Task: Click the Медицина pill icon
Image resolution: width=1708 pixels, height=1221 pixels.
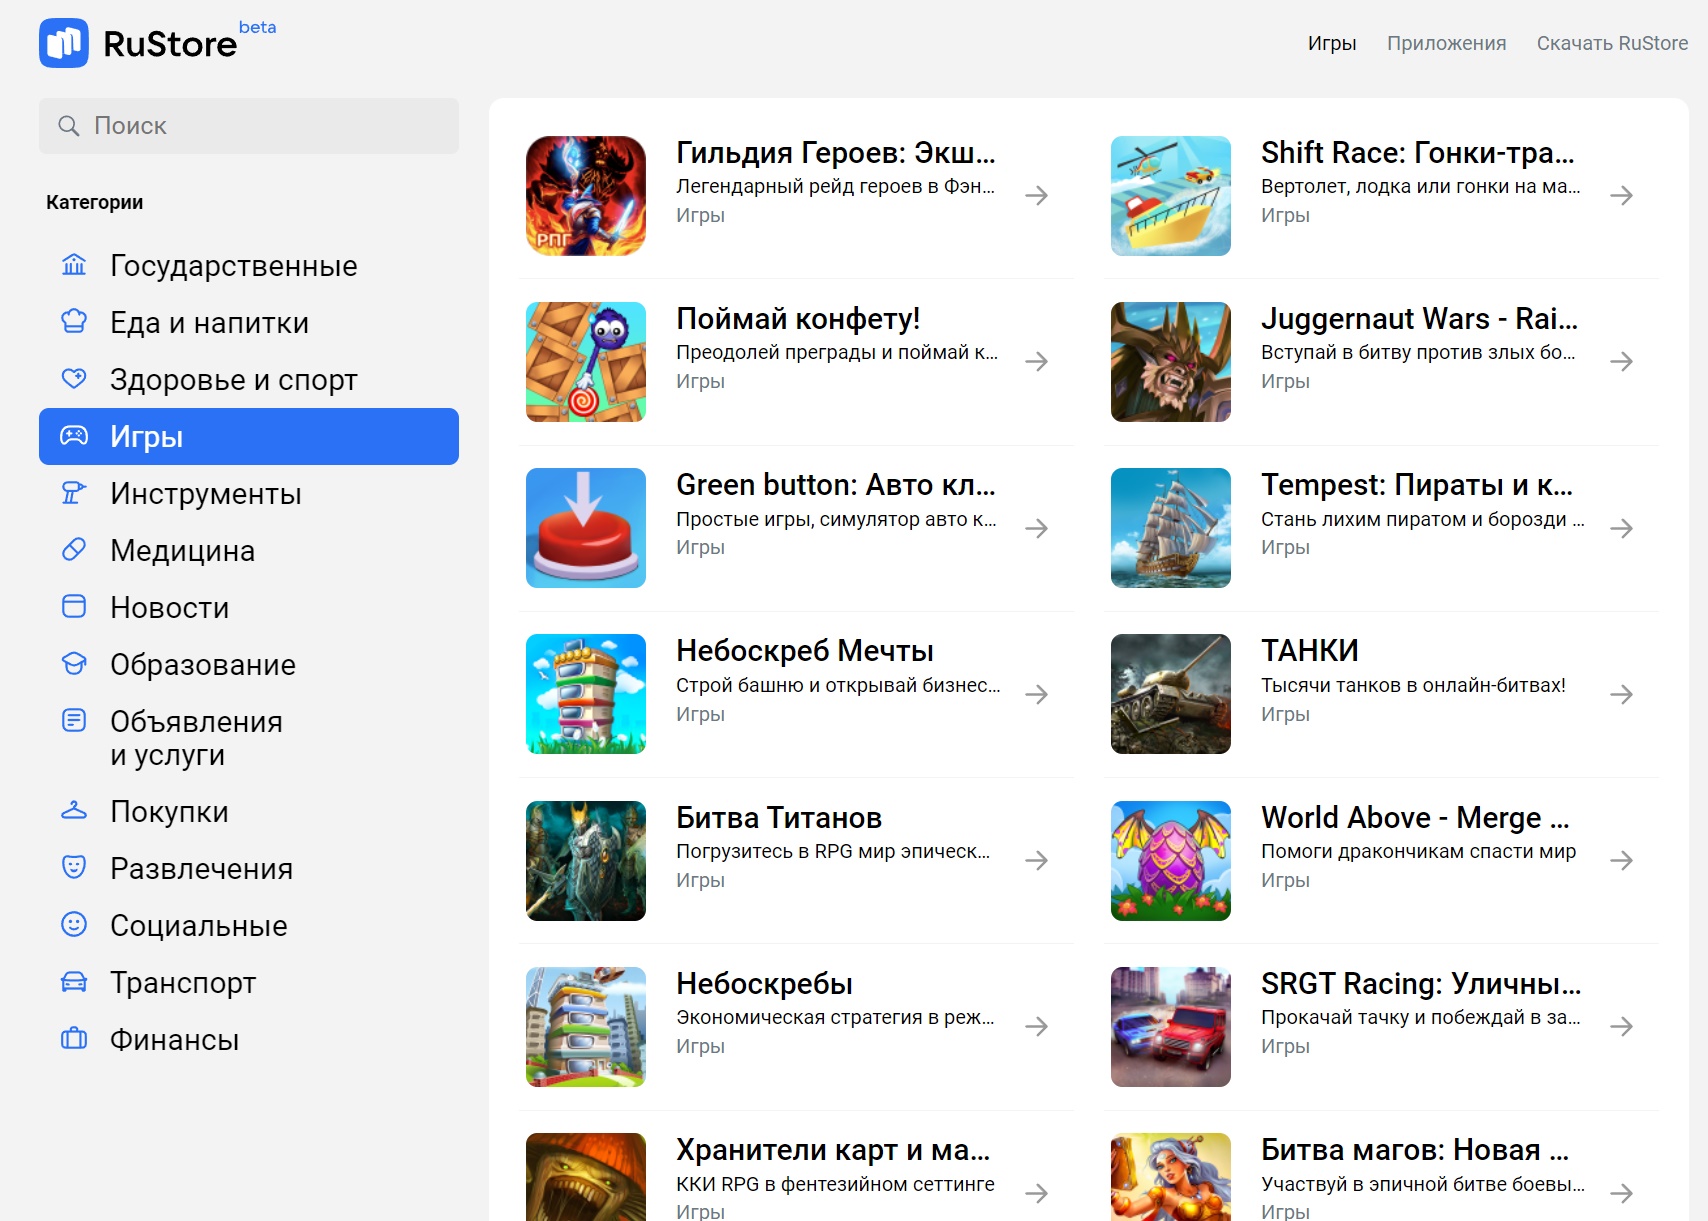Action: click(x=74, y=550)
